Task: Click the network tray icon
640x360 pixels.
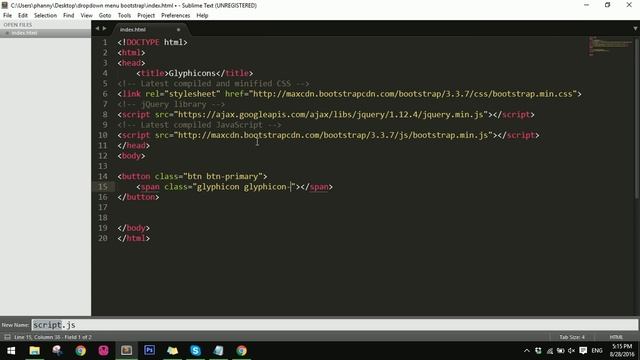Action: click(x=550, y=351)
